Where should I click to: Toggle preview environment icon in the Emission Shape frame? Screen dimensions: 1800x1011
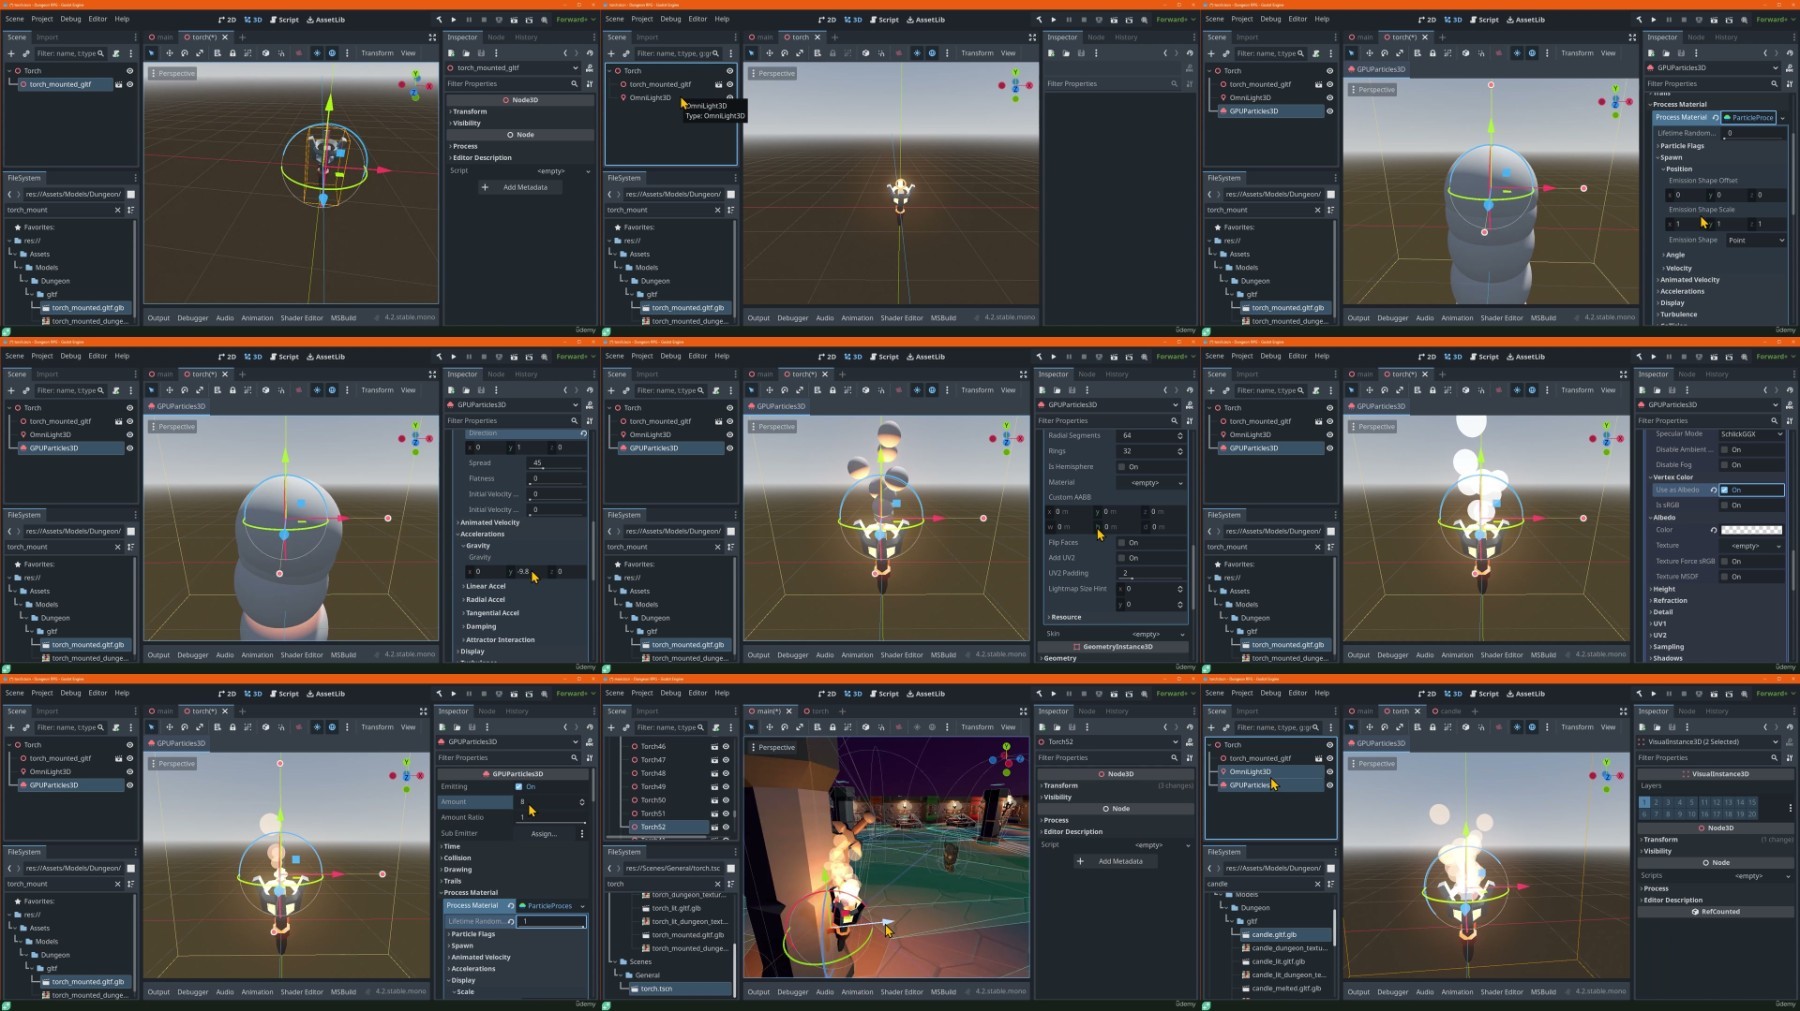pyautogui.click(x=1532, y=53)
